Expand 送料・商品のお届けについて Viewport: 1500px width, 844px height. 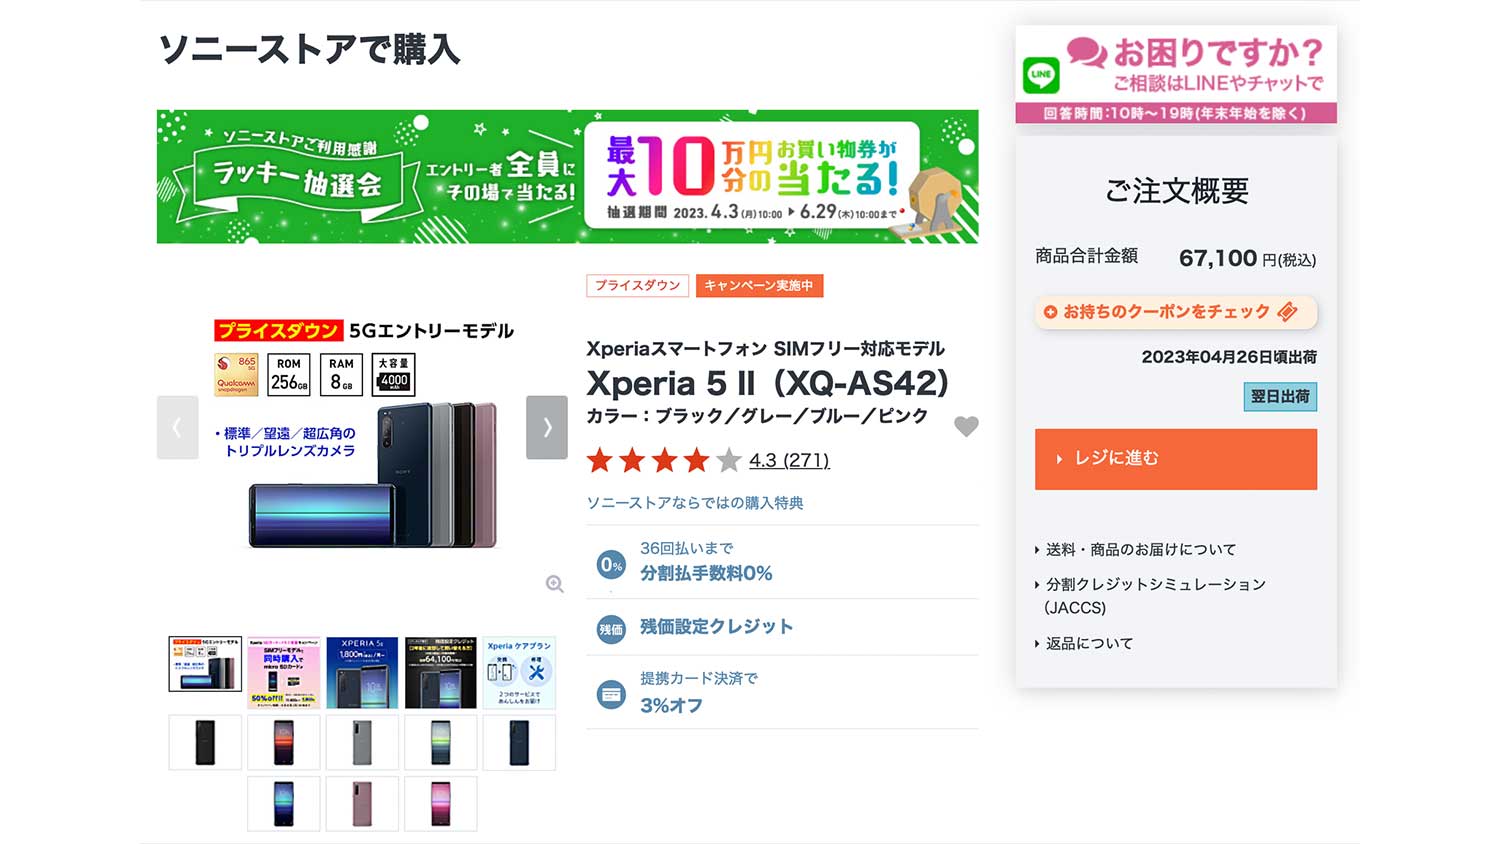pyautogui.click(x=1140, y=549)
